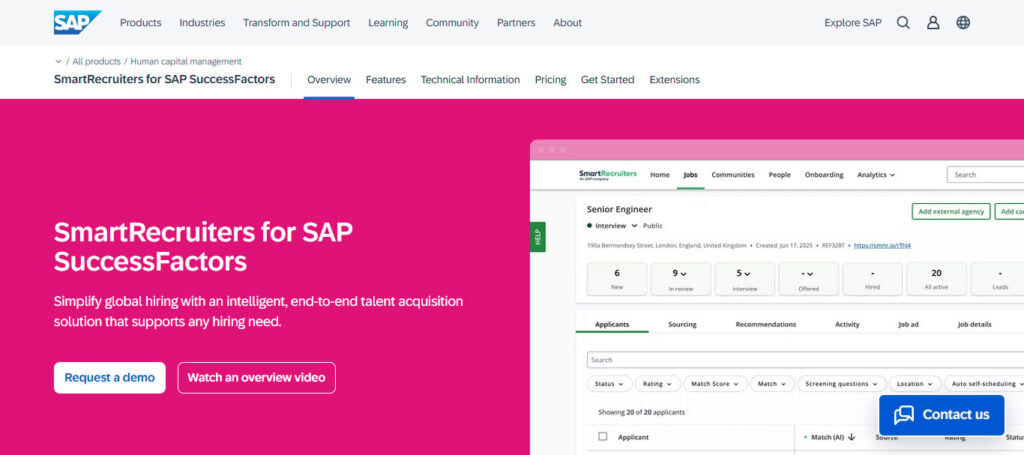Click the Human capital management breadcrumb

[x=186, y=61]
